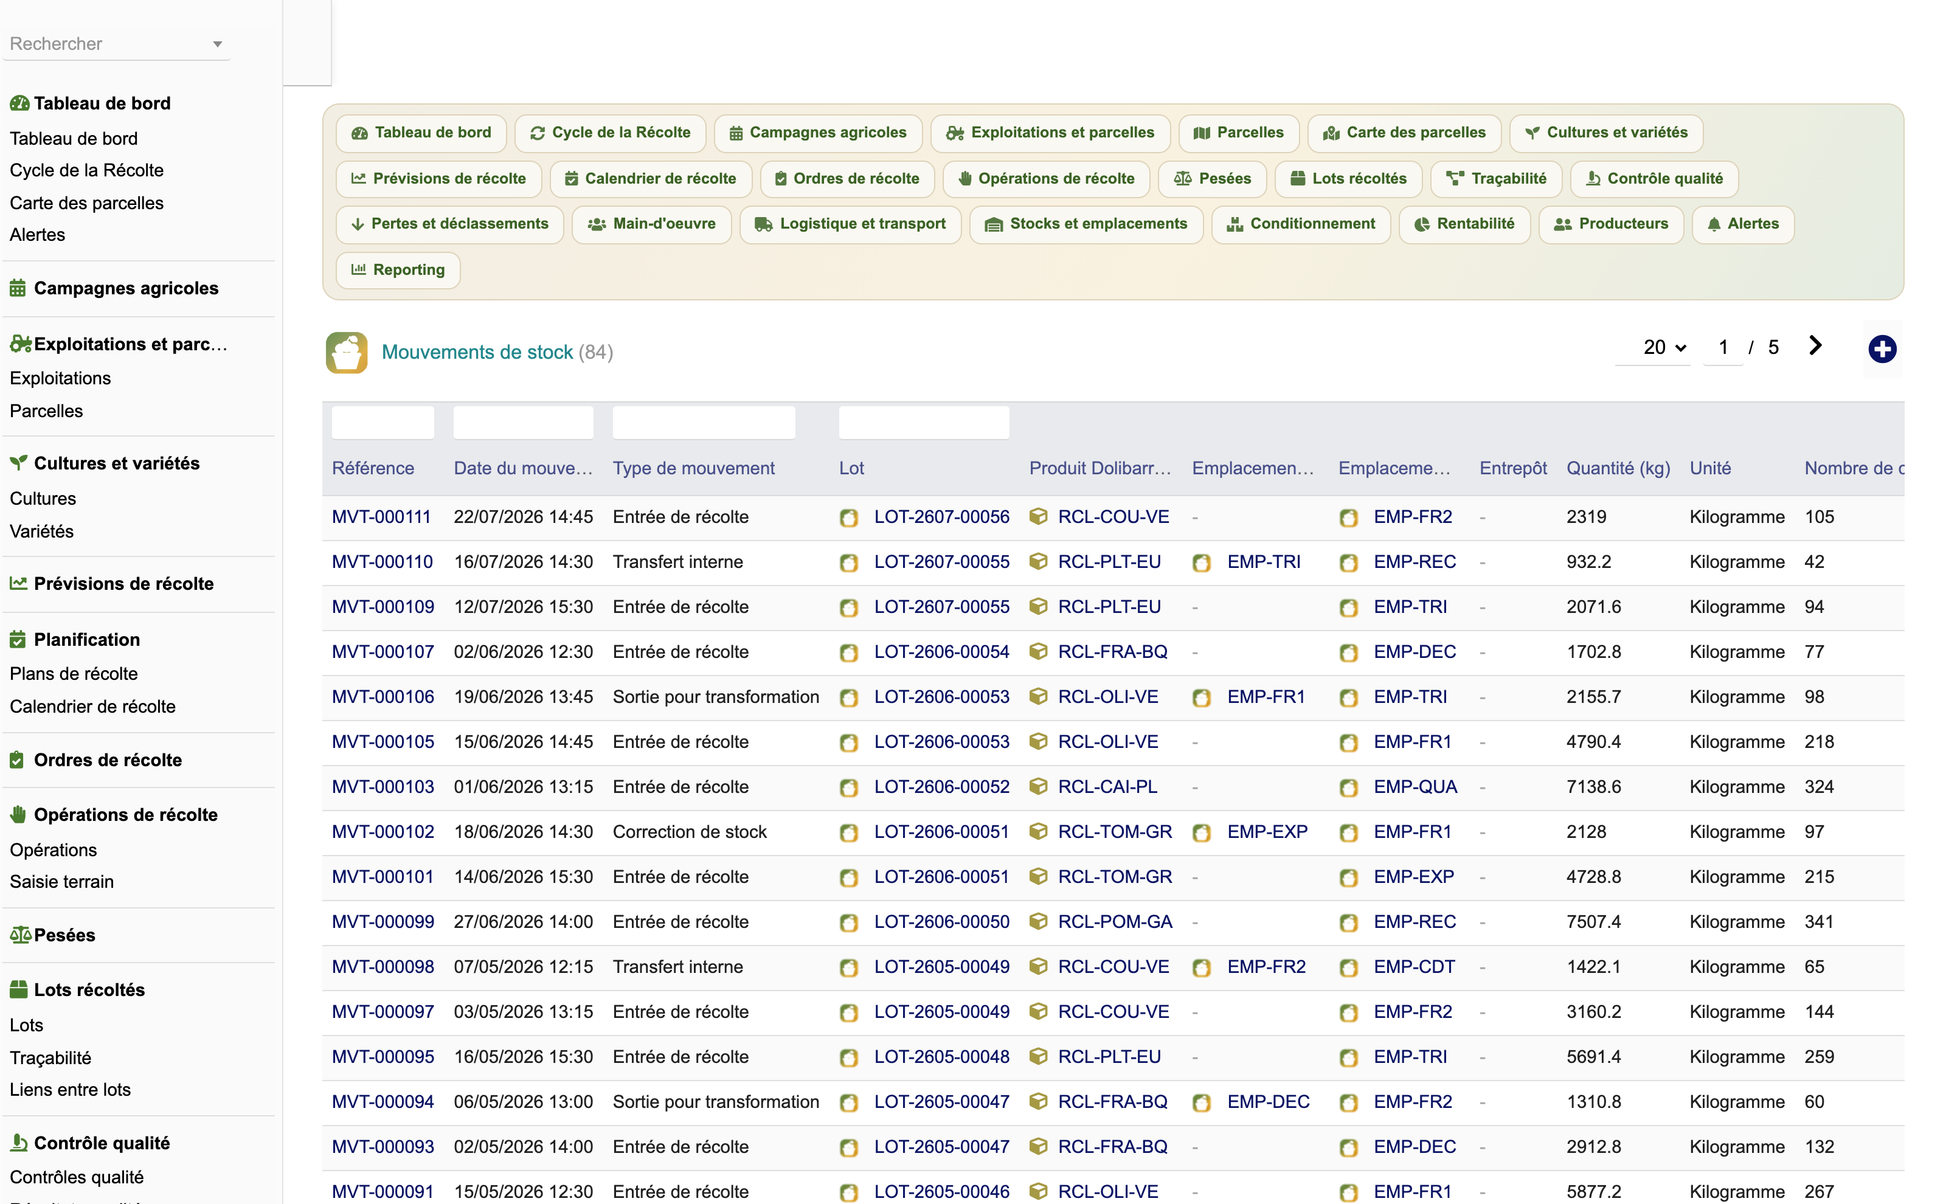Click the location icon beside EMP-FR2 in row MVT-000111
Image resolution: width=1946 pixels, height=1204 pixels.
pyautogui.click(x=1349, y=518)
